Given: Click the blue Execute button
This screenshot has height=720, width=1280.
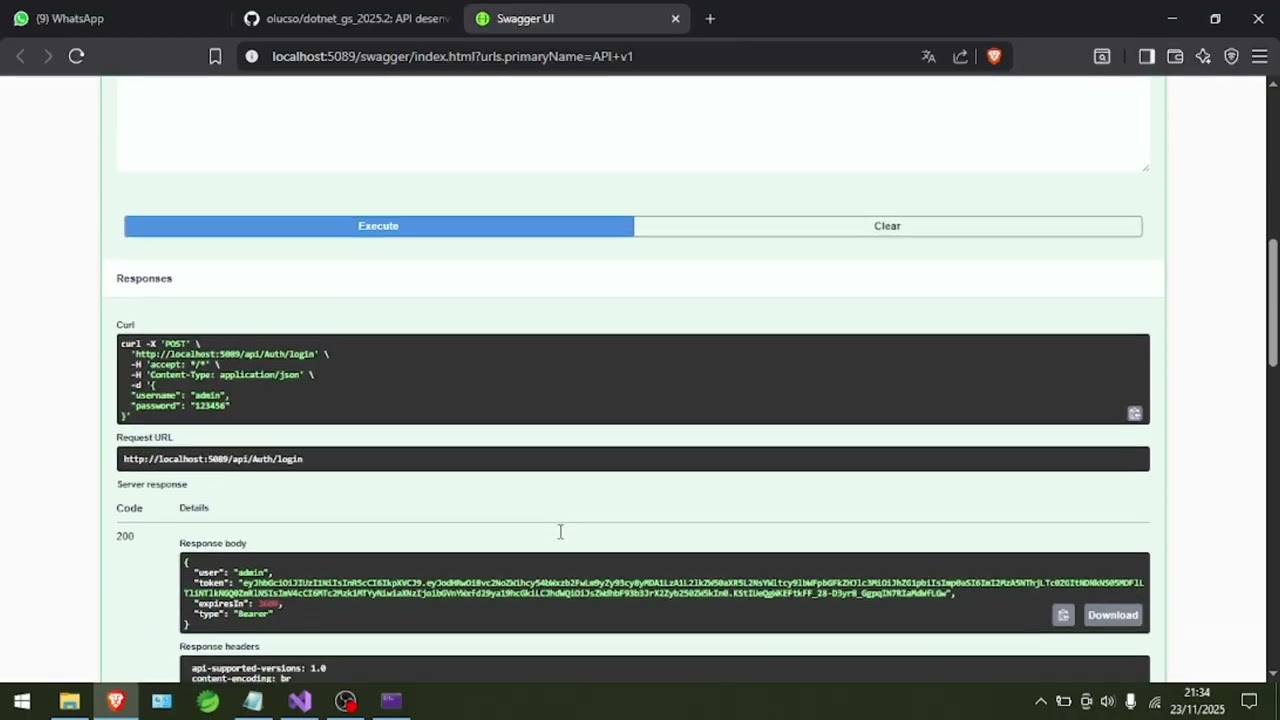Looking at the screenshot, I should 379,226.
